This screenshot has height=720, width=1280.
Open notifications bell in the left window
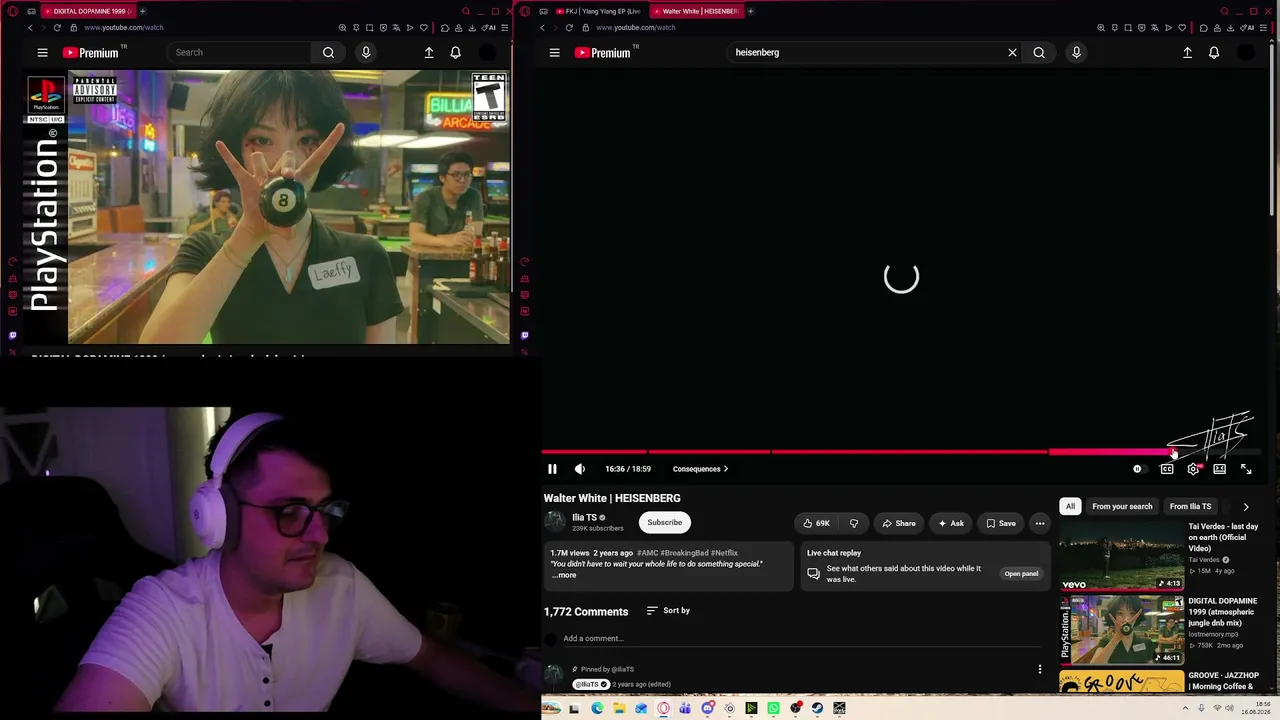(456, 53)
